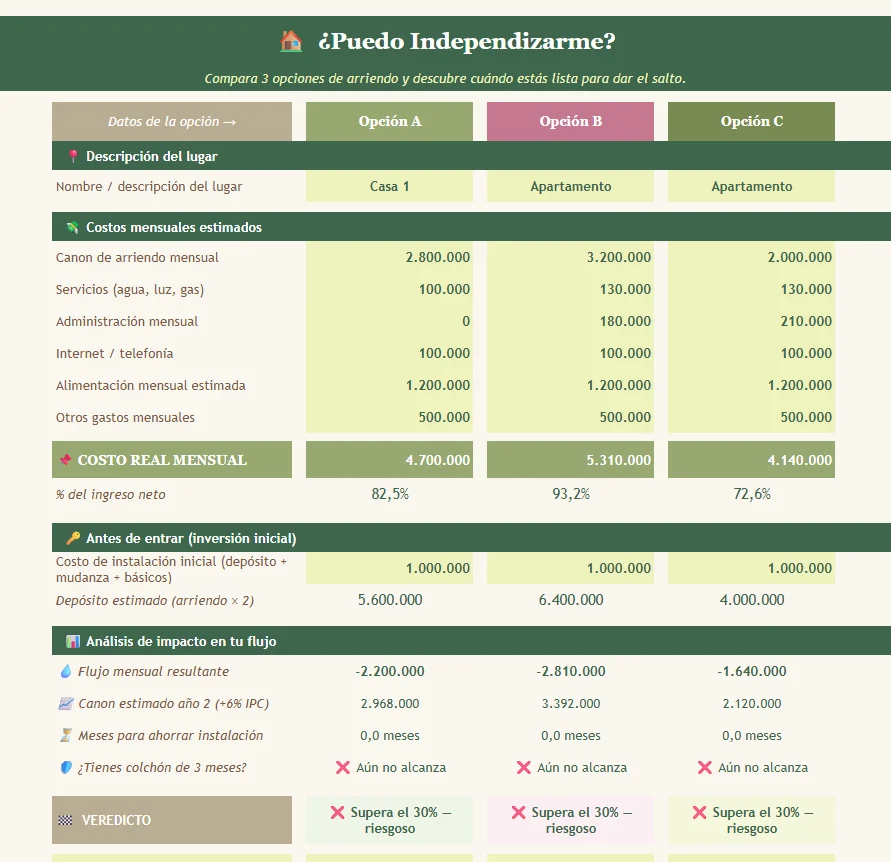This screenshot has width=891, height=862.
Task: Edit Opción B canon de arriendo 3.200.000
Action: pyautogui.click(x=570, y=257)
